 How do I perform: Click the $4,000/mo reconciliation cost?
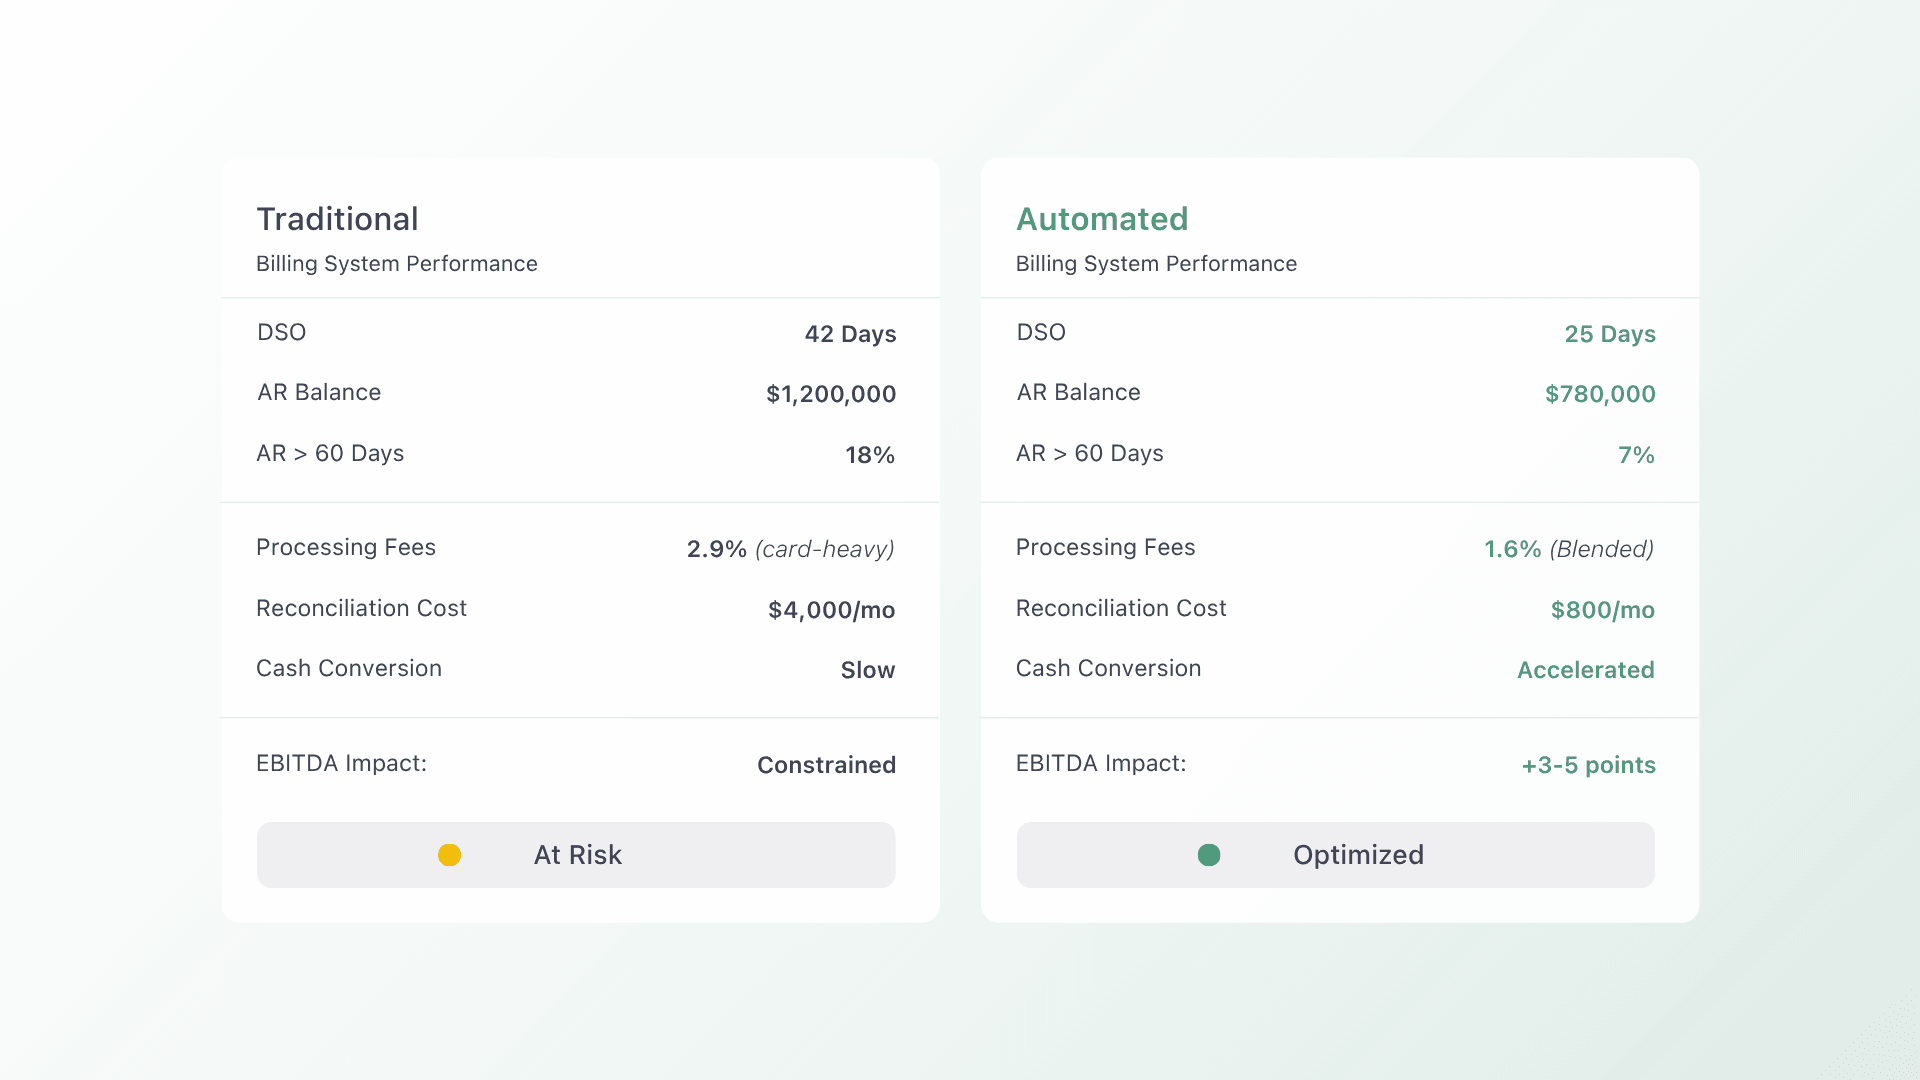click(x=831, y=610)
